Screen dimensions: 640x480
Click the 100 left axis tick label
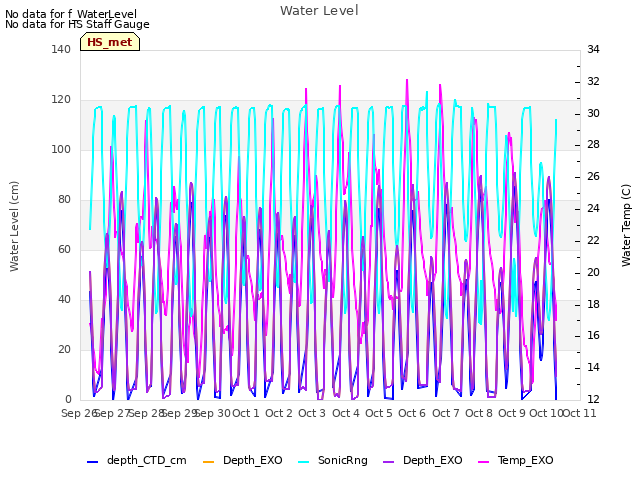pyautogui.click(x=61, y=149)
